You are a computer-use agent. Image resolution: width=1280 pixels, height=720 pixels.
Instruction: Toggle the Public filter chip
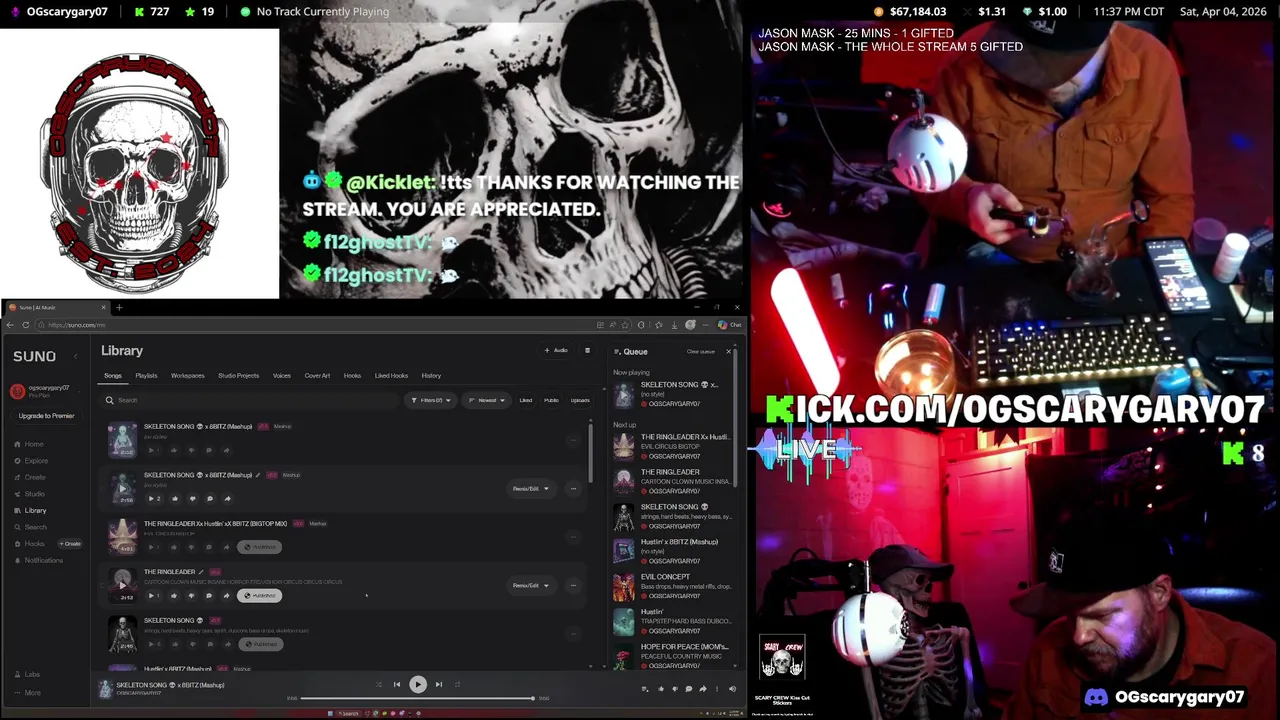point(551,400)
